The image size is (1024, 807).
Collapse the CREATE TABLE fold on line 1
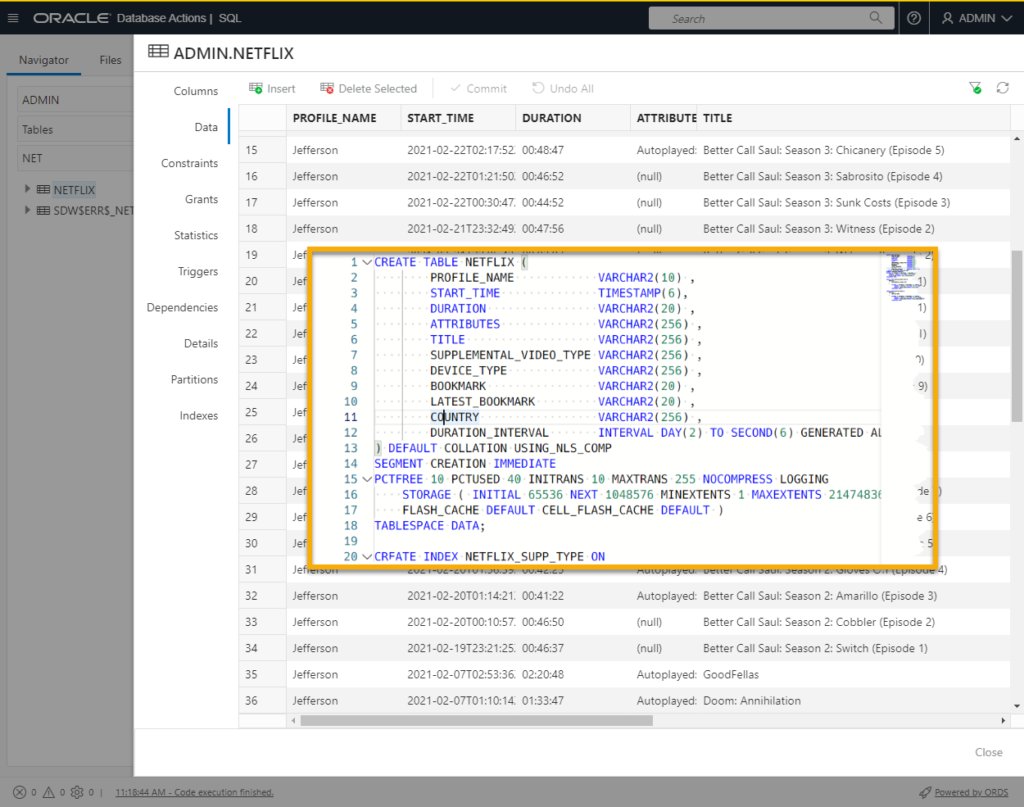[367, 262]
